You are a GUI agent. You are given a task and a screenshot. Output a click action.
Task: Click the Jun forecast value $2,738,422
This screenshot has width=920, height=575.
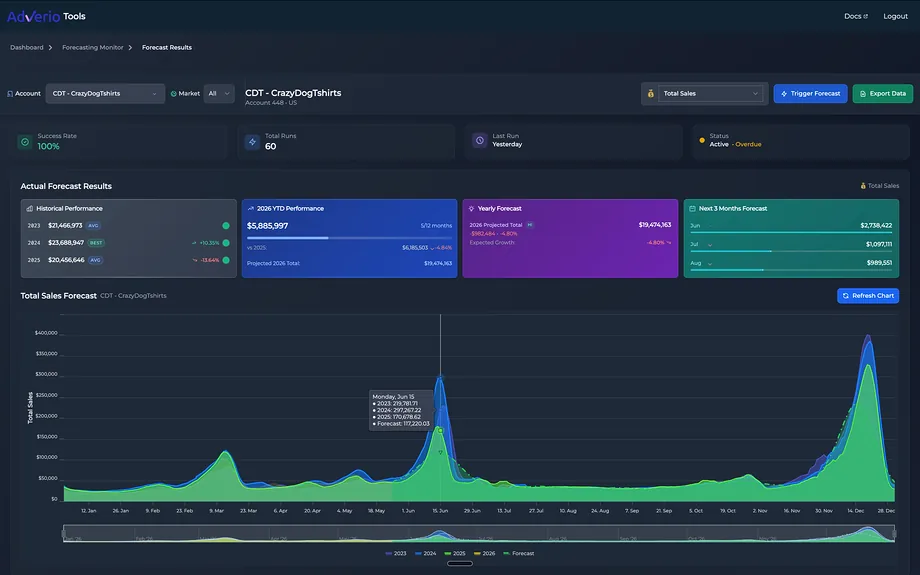[x=876, y=225]
